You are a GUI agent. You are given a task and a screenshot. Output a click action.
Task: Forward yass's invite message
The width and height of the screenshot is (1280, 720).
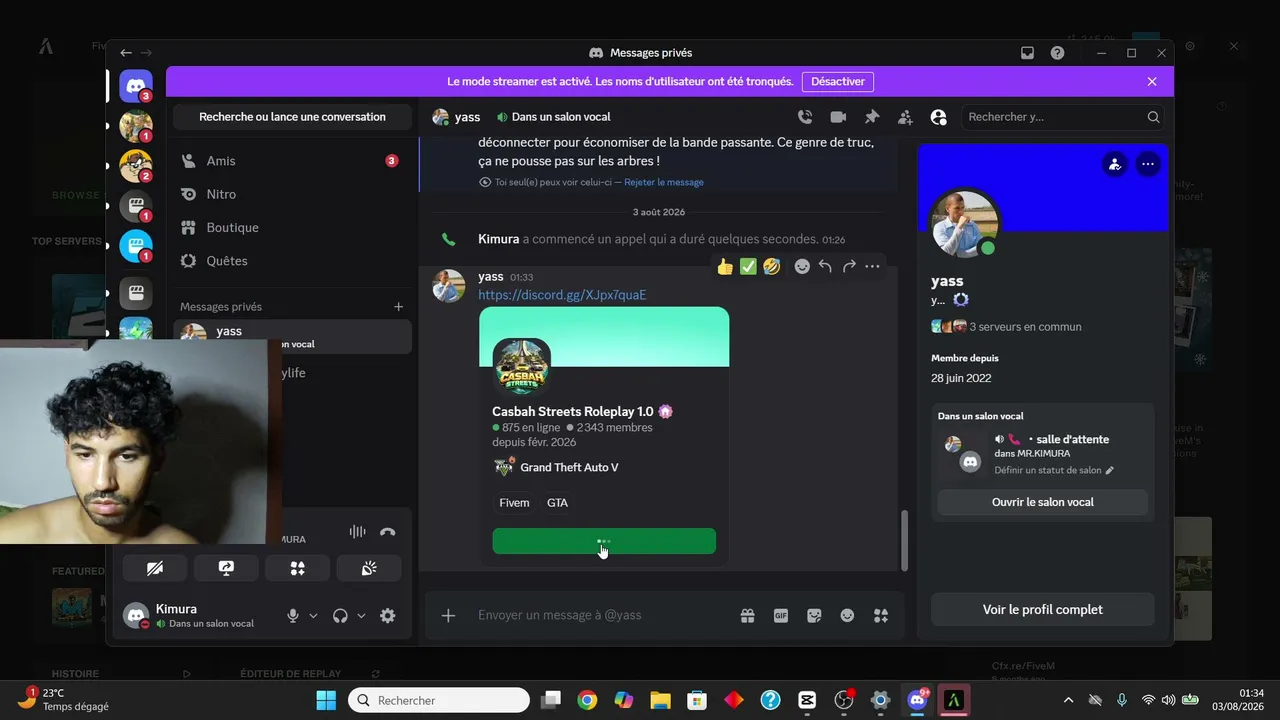pyautogui.click(x=849, y=266)
